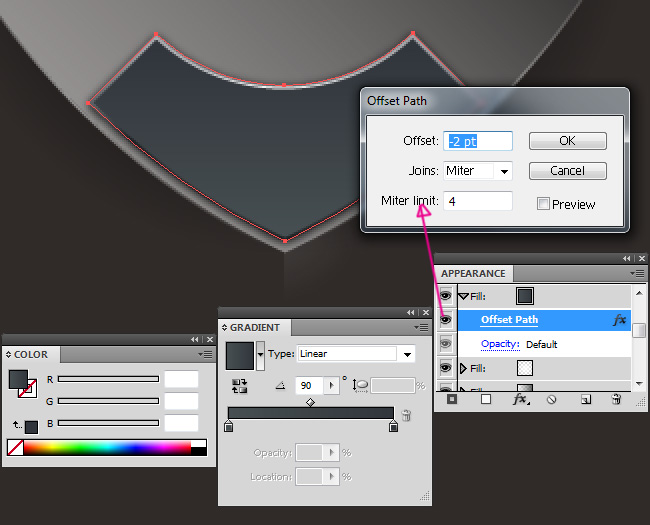Click Duplicate Selected Item icon in Appearance
The width and height of the screenshot is (650, 525).
[x=586, y=399]
